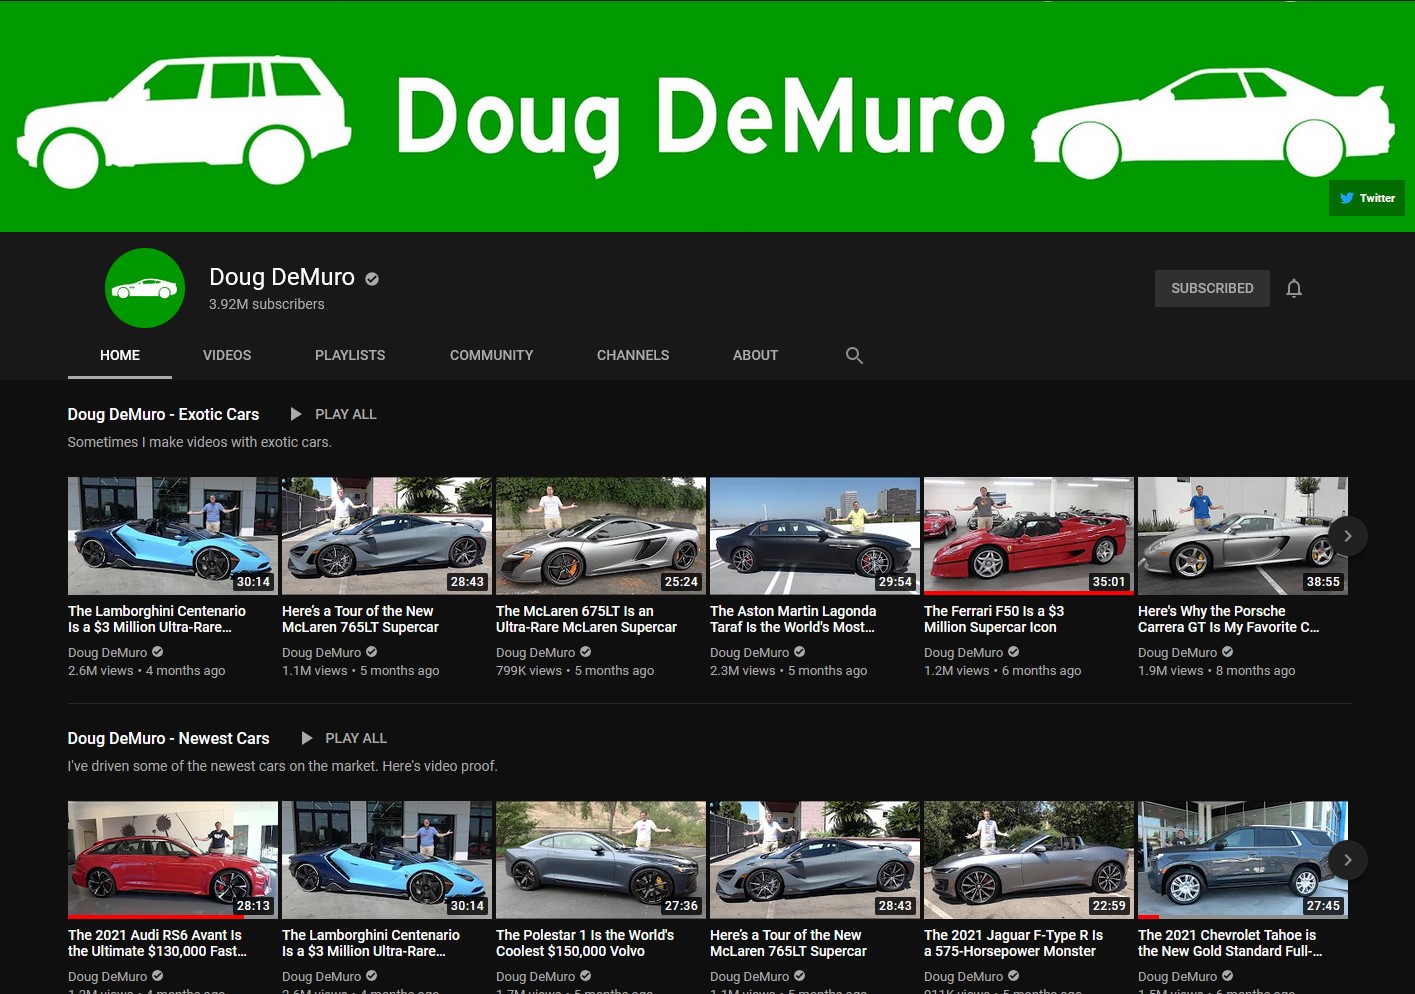Click Doug DeMuro channel name under Polestar 1 video
This screenshot has width=1415, height=994.
point(535,976)
